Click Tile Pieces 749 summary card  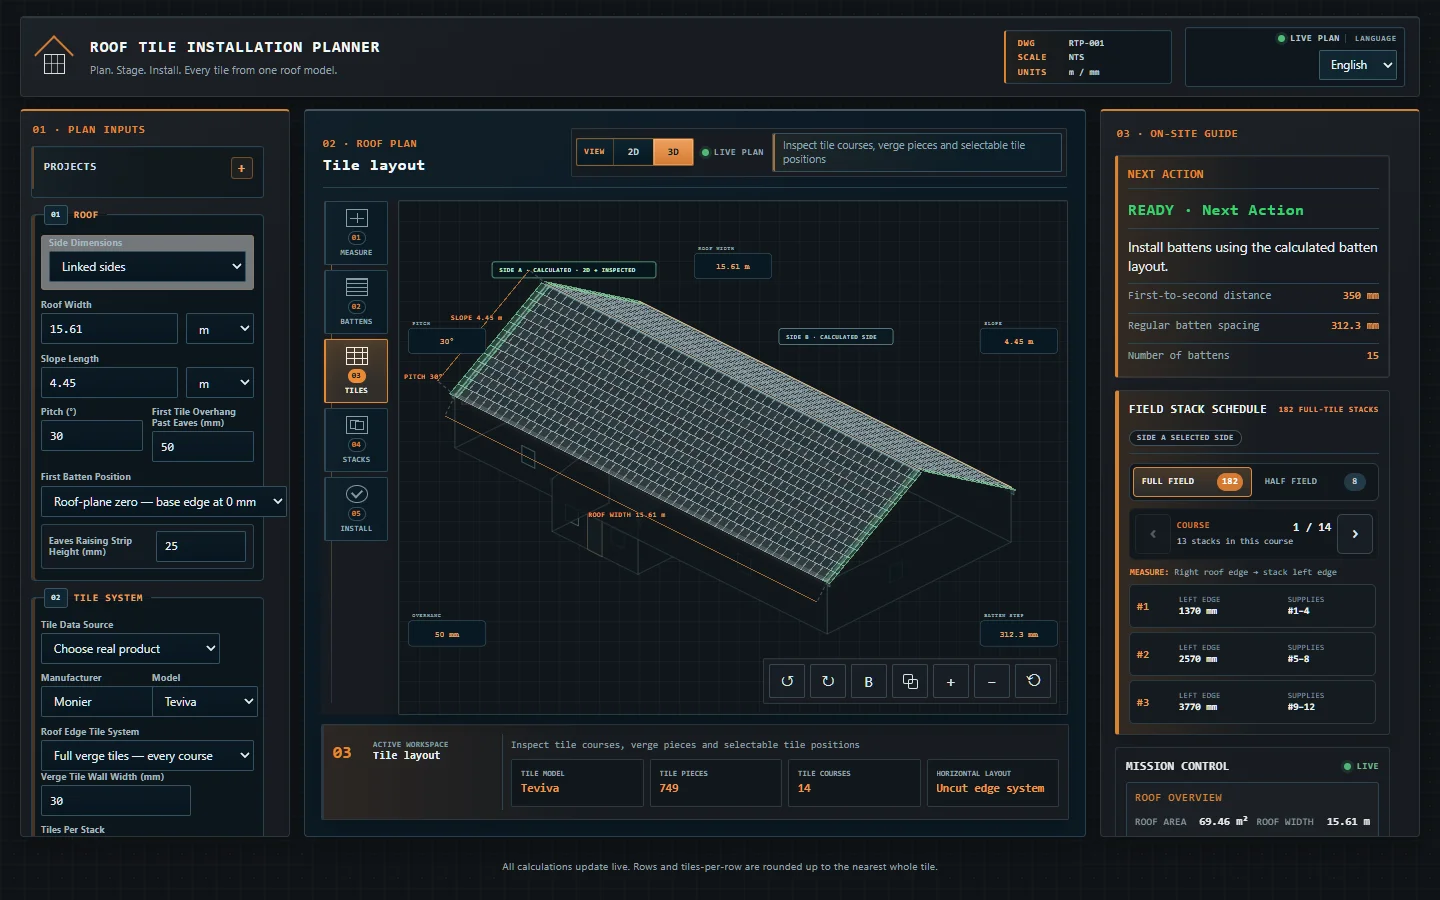click(716, 782)
